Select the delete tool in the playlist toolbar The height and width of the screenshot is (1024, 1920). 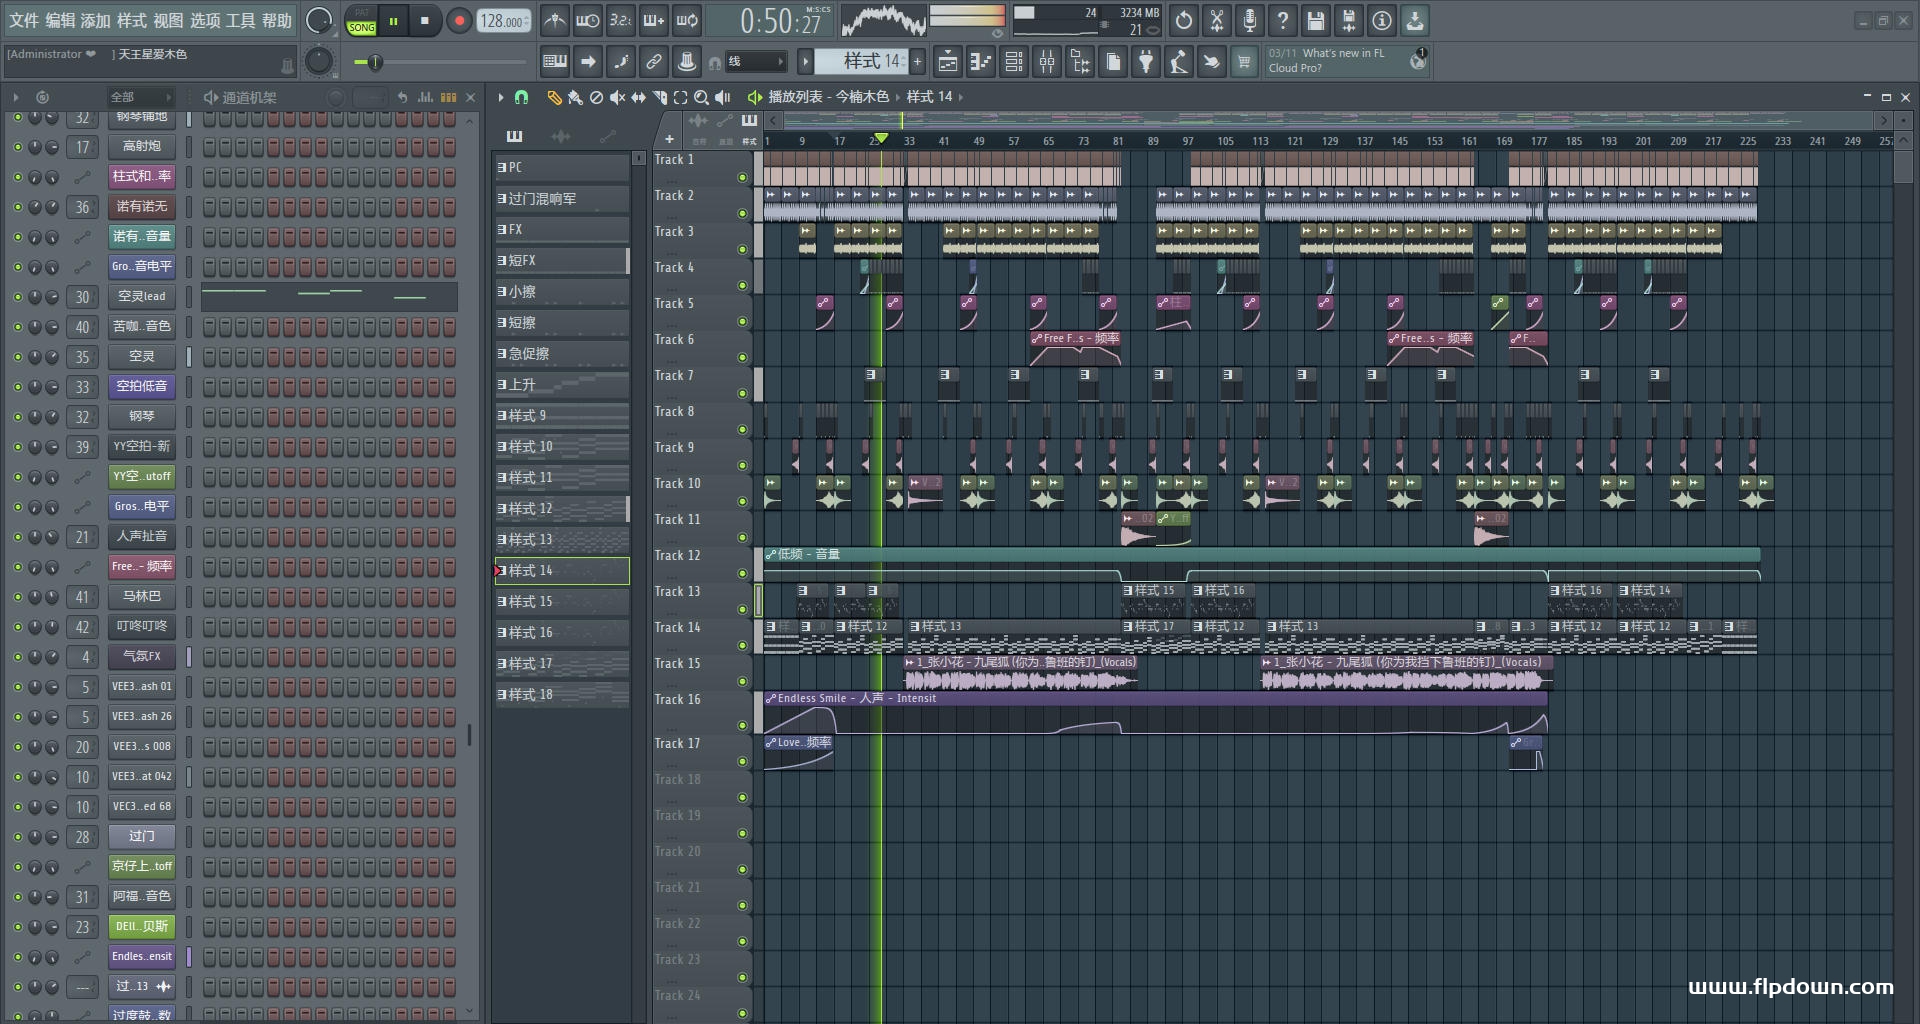596,97
